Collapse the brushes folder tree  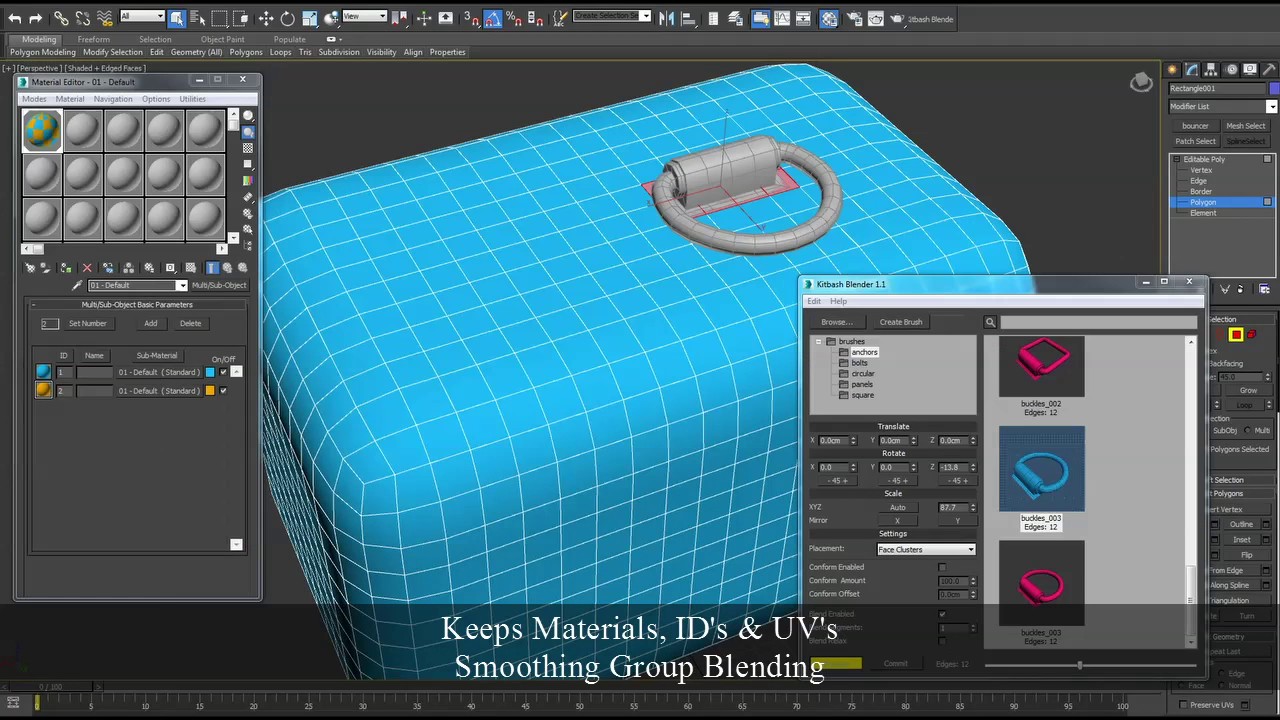pyautogui.click(x=819, y=342)
